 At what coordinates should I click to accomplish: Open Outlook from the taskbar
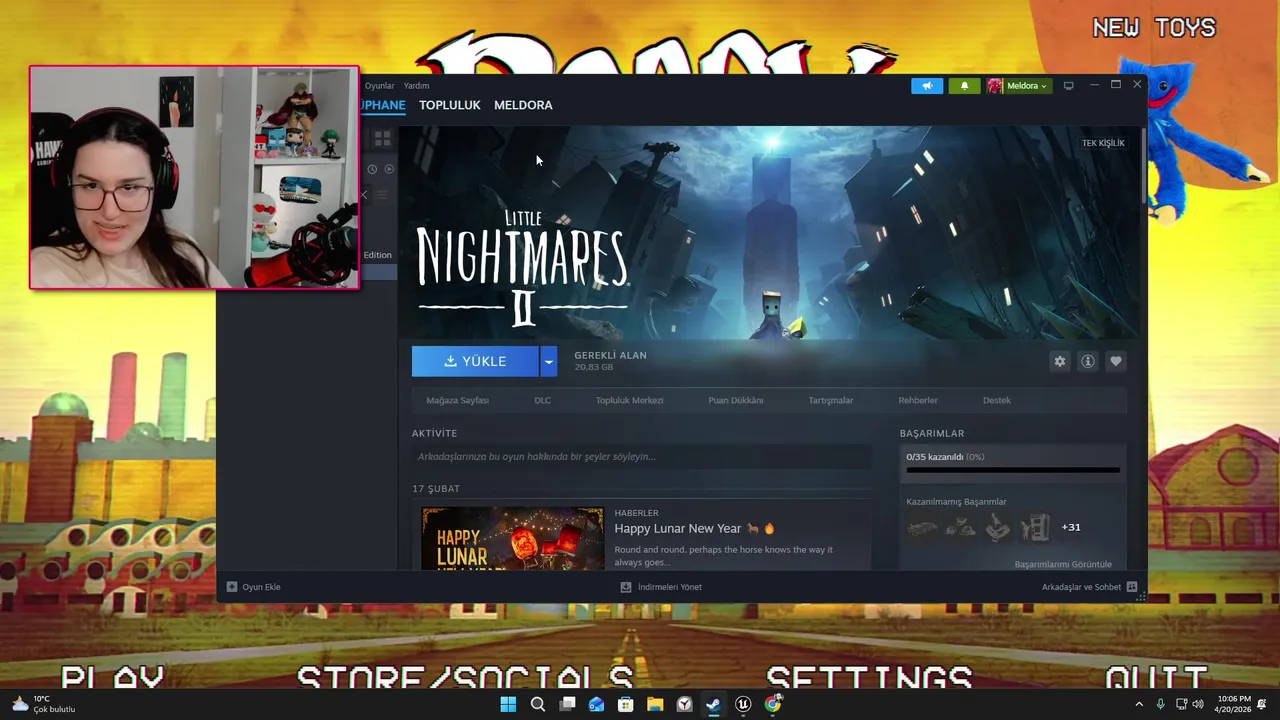[596, 704]
